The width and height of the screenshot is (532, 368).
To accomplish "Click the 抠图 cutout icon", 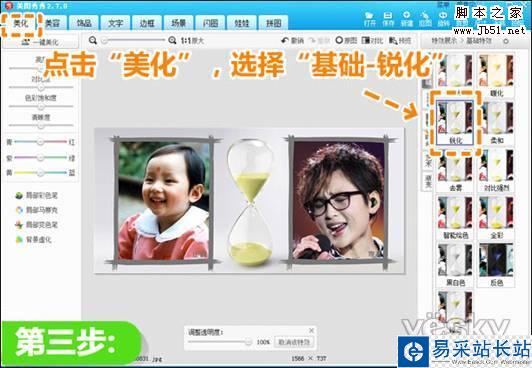I will [425, 19].
